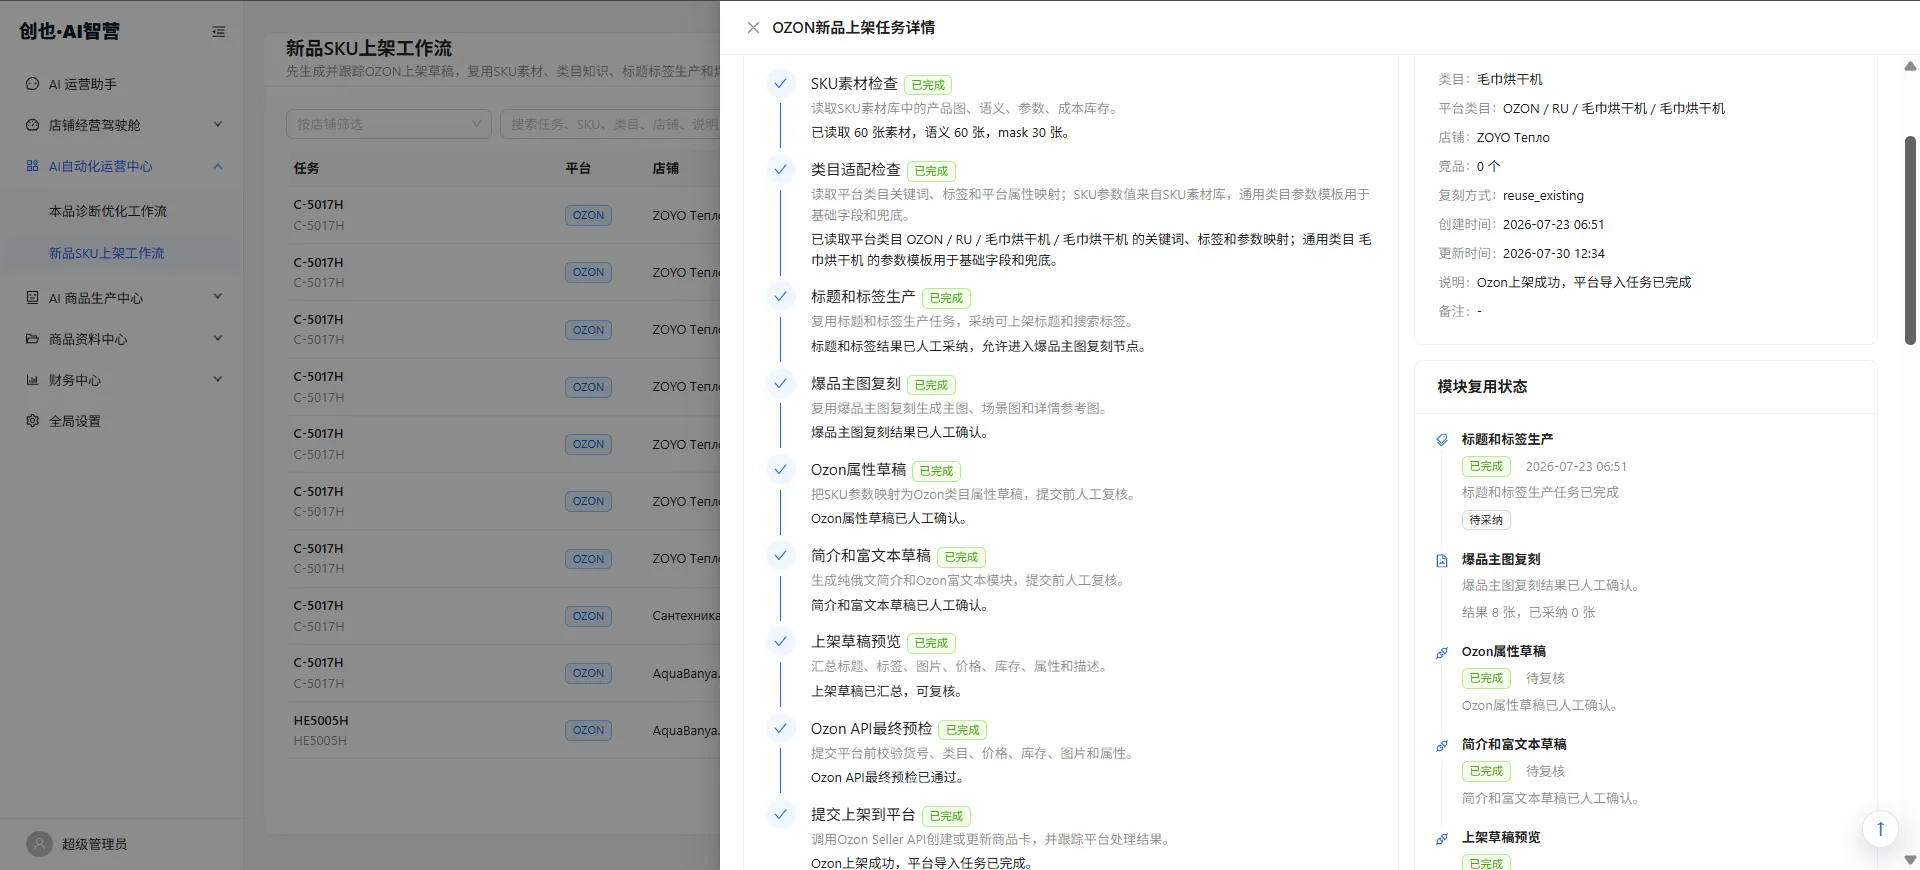This screenshot has height=870, width=1920.
Task: Click the 财务中心 chart icon
Action: click(32, 380)
